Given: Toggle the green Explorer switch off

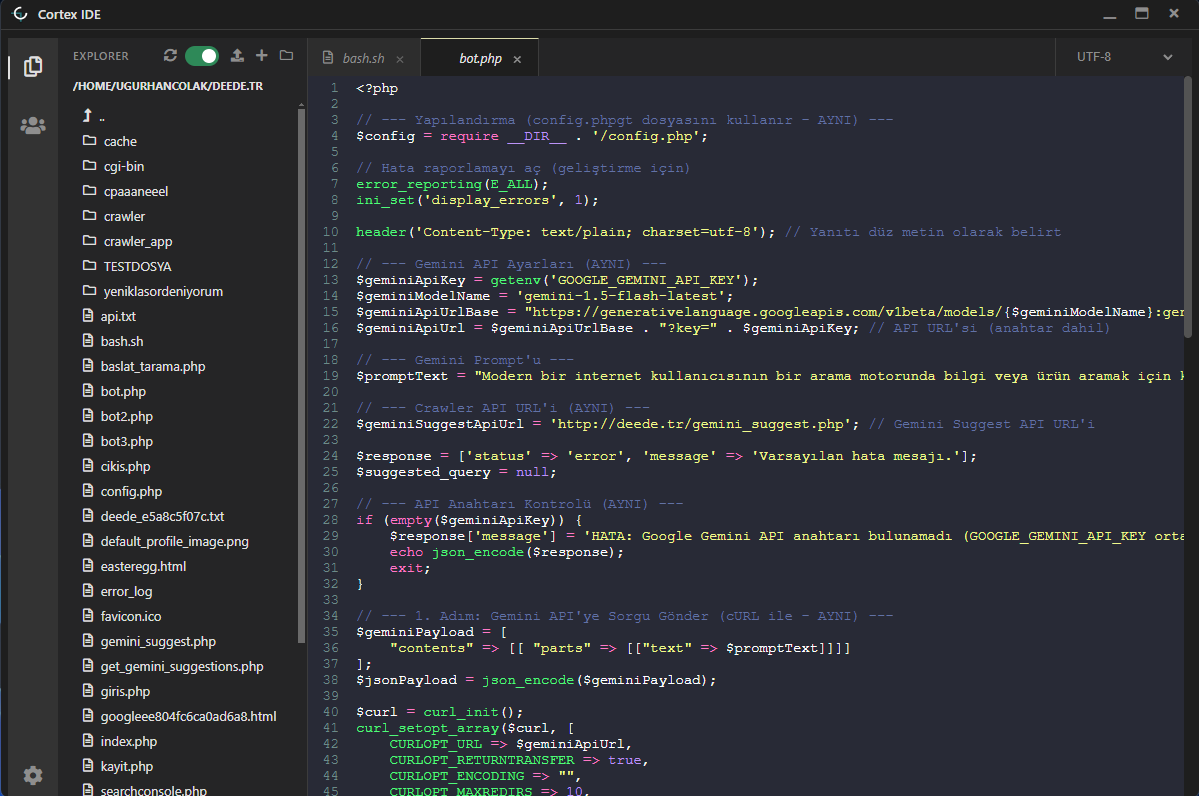Looking at the screenshot, I should (201, 56).
